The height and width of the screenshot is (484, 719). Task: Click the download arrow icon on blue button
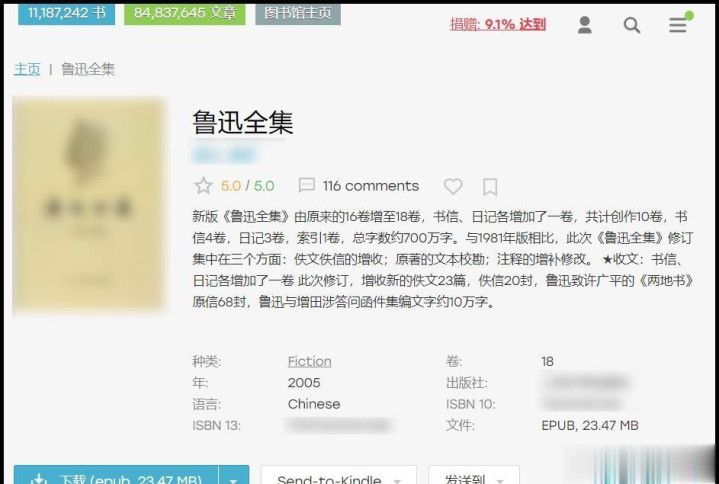[39, 479]
